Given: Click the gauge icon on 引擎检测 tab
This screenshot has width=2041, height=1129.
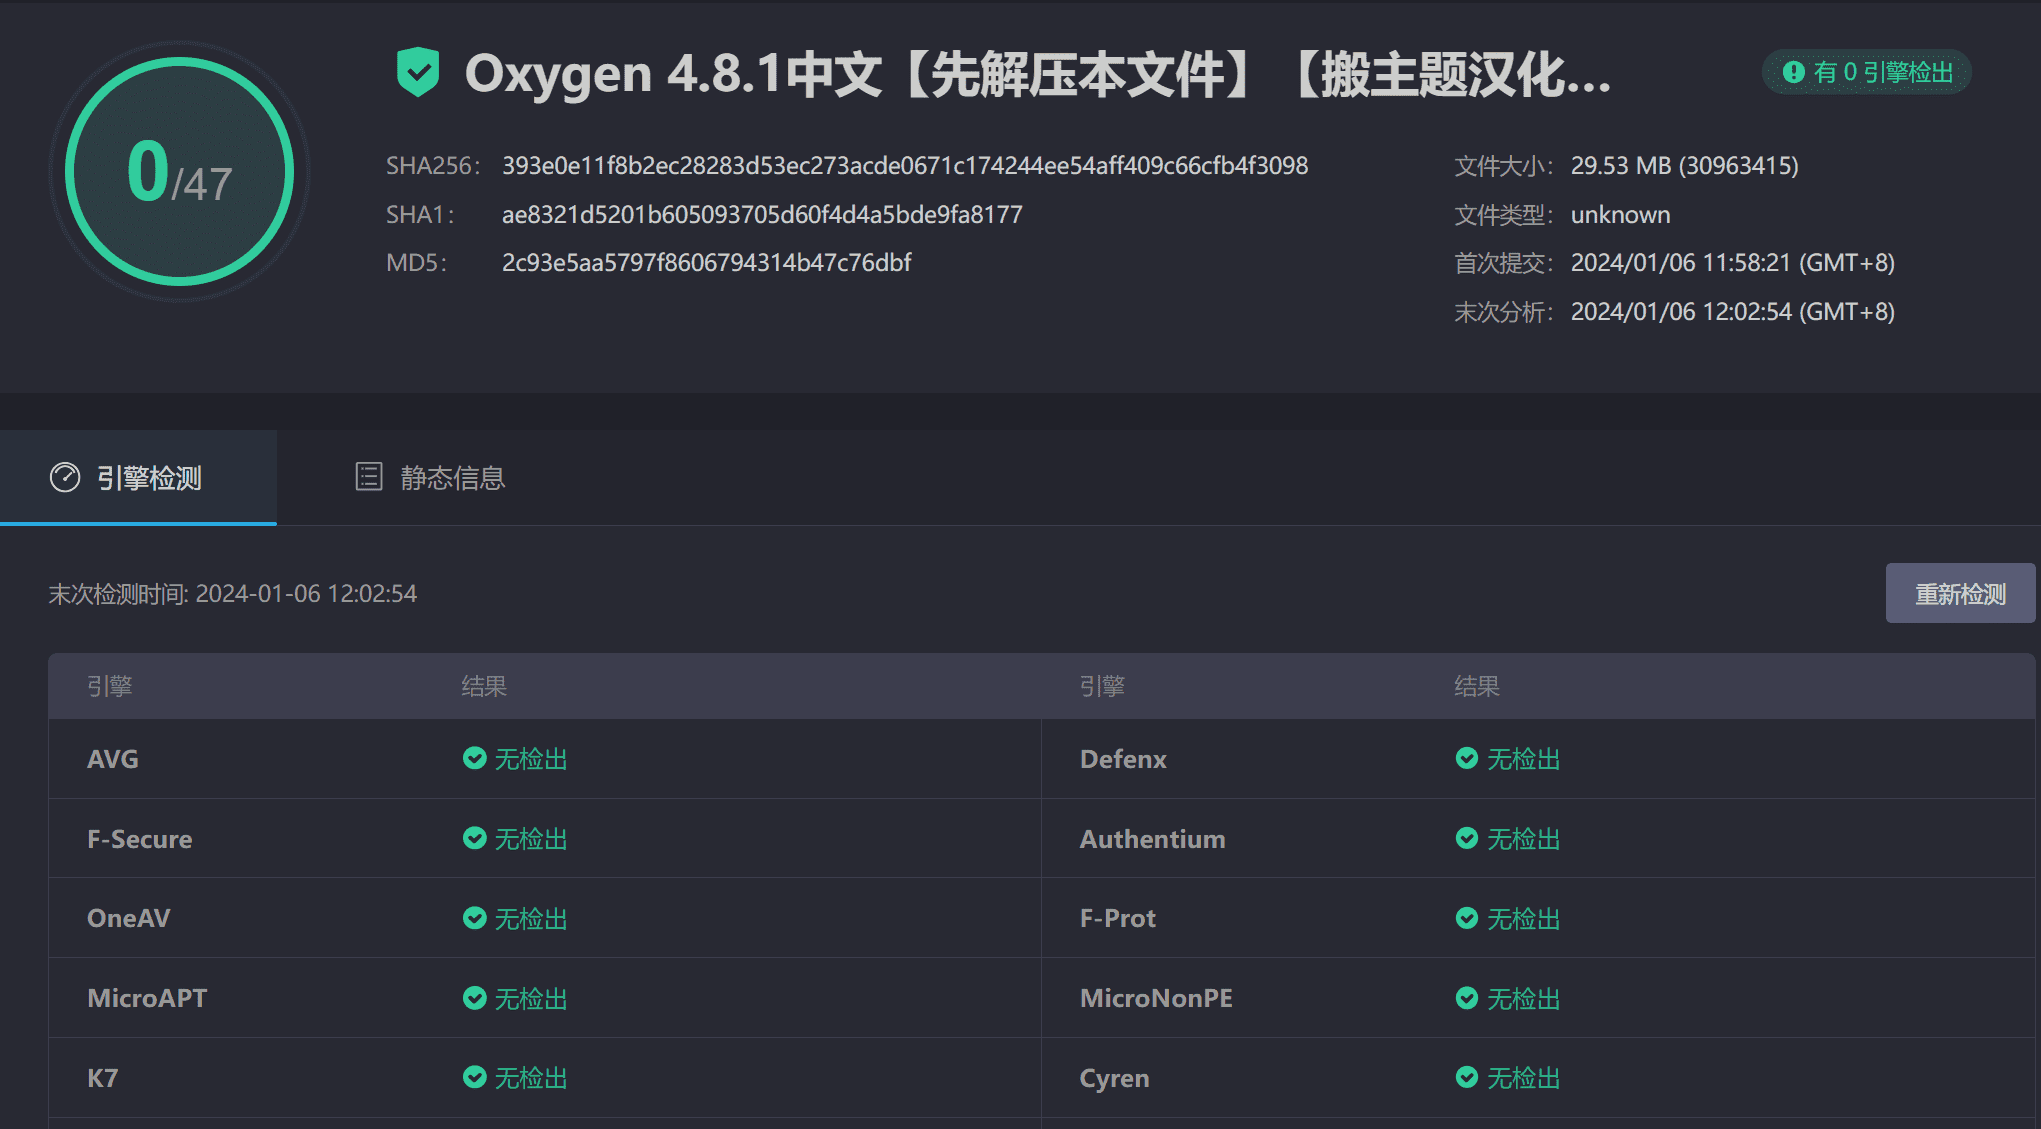Looking at the screenshot, I should [x=65, y=478].
